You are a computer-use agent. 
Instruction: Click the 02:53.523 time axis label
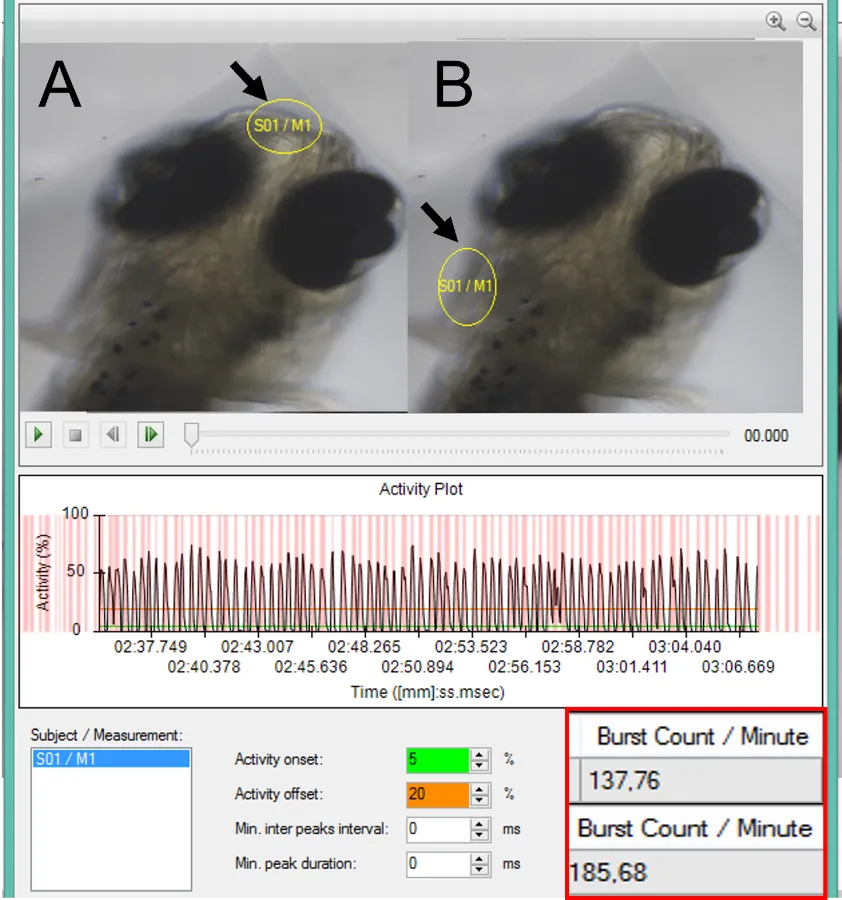coord(471,647)
